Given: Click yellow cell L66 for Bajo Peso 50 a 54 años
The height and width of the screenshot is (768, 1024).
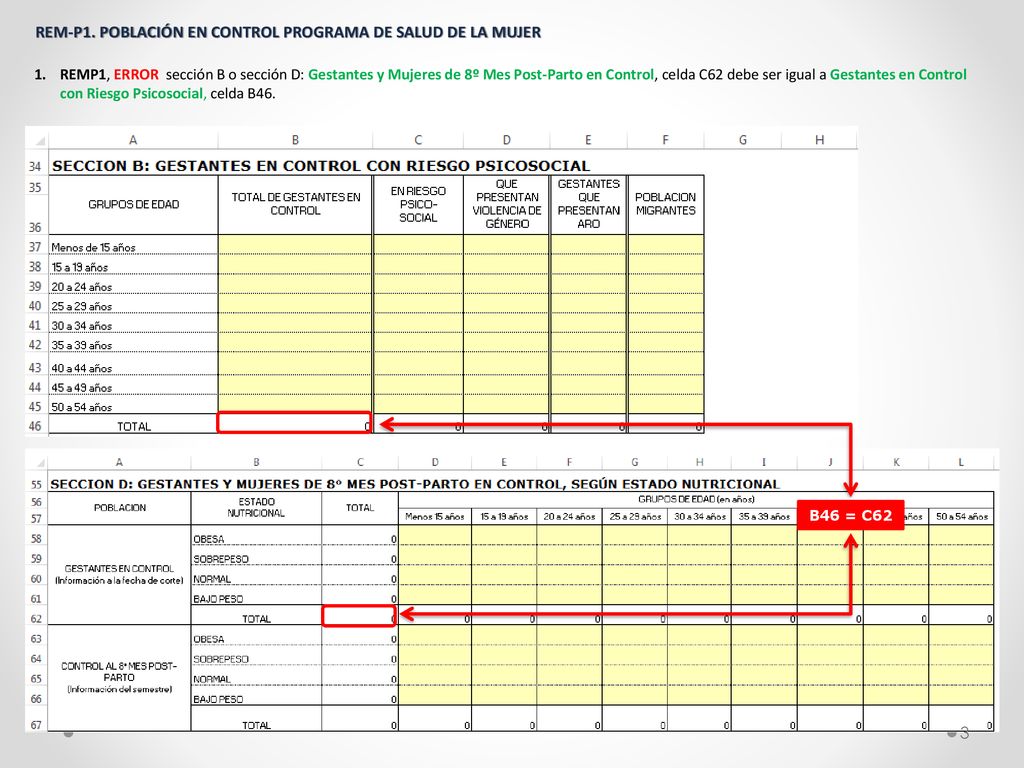Looking at the screenshot, I should (x=961, y=696).
